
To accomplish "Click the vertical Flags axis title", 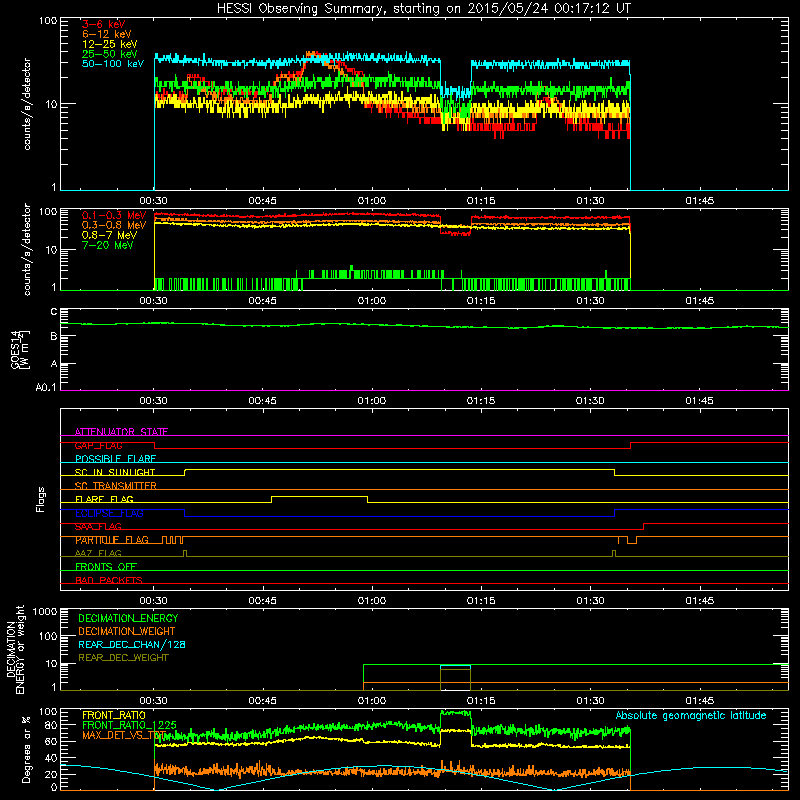I will (x=41, y=499).
